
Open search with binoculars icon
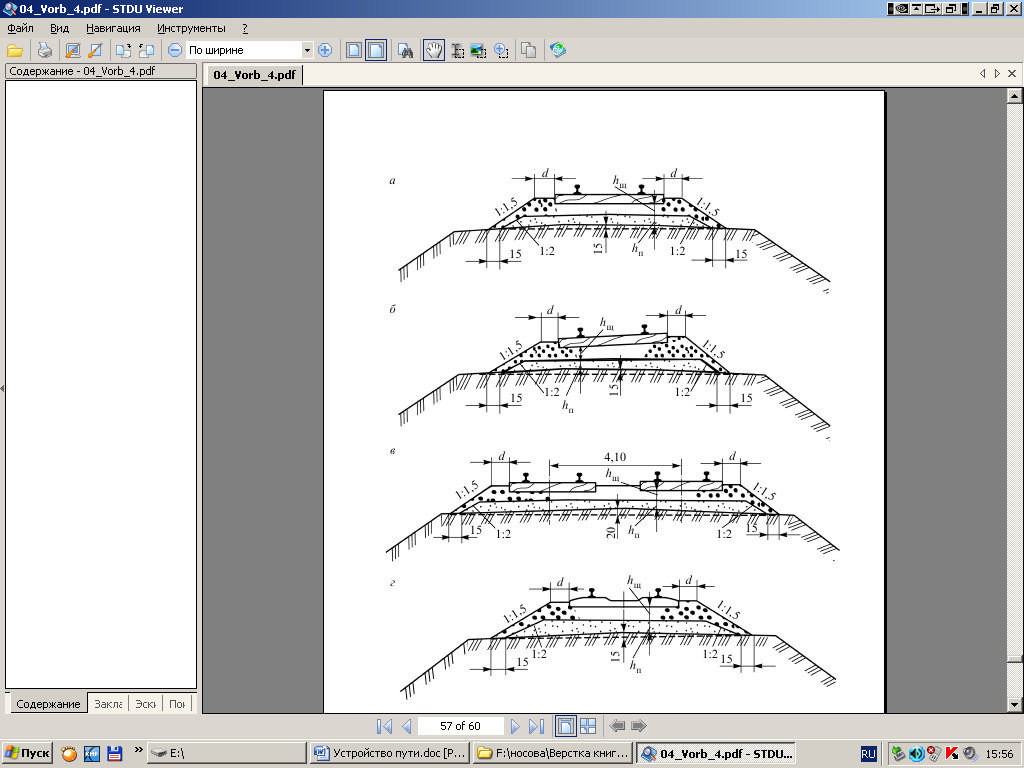point(405,50)
